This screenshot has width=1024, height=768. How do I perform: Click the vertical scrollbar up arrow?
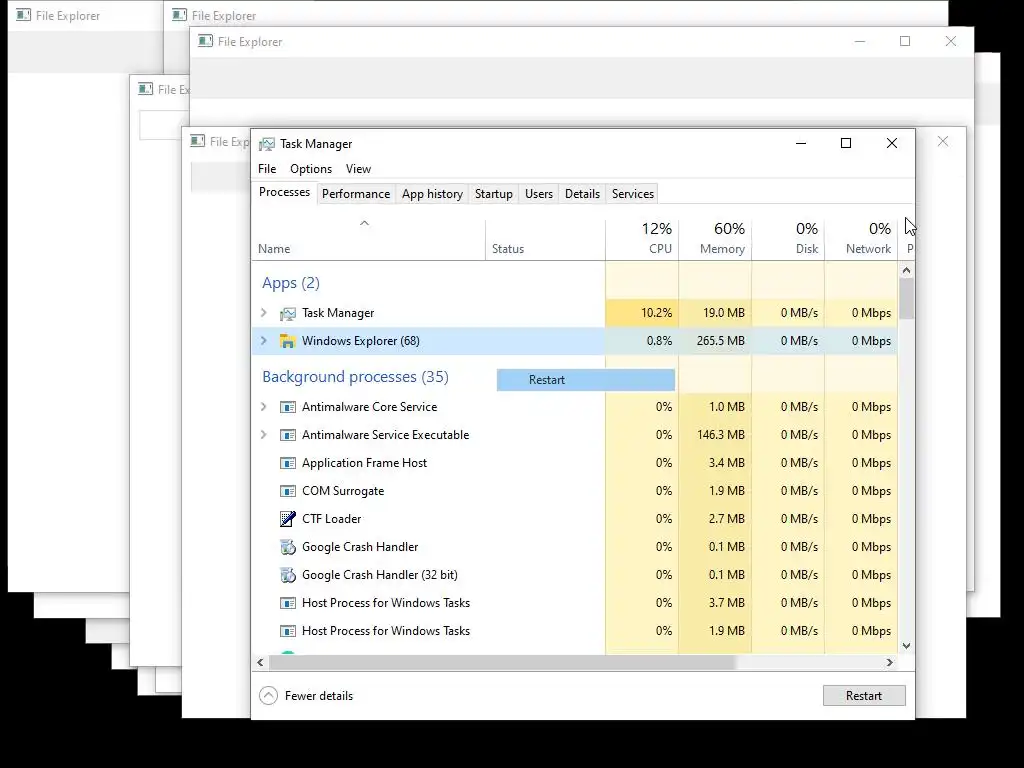[906, 270]
